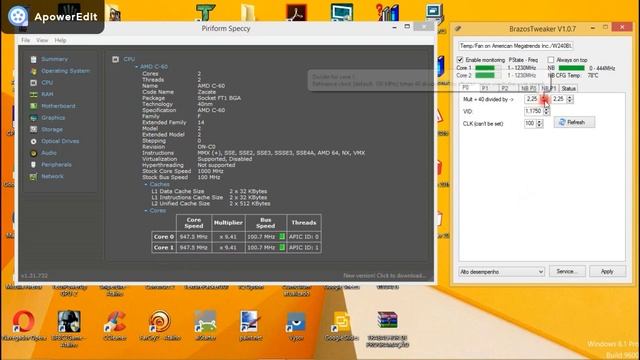
Task: Open Android robot desktop shortcut
Action: click(205, 321)
